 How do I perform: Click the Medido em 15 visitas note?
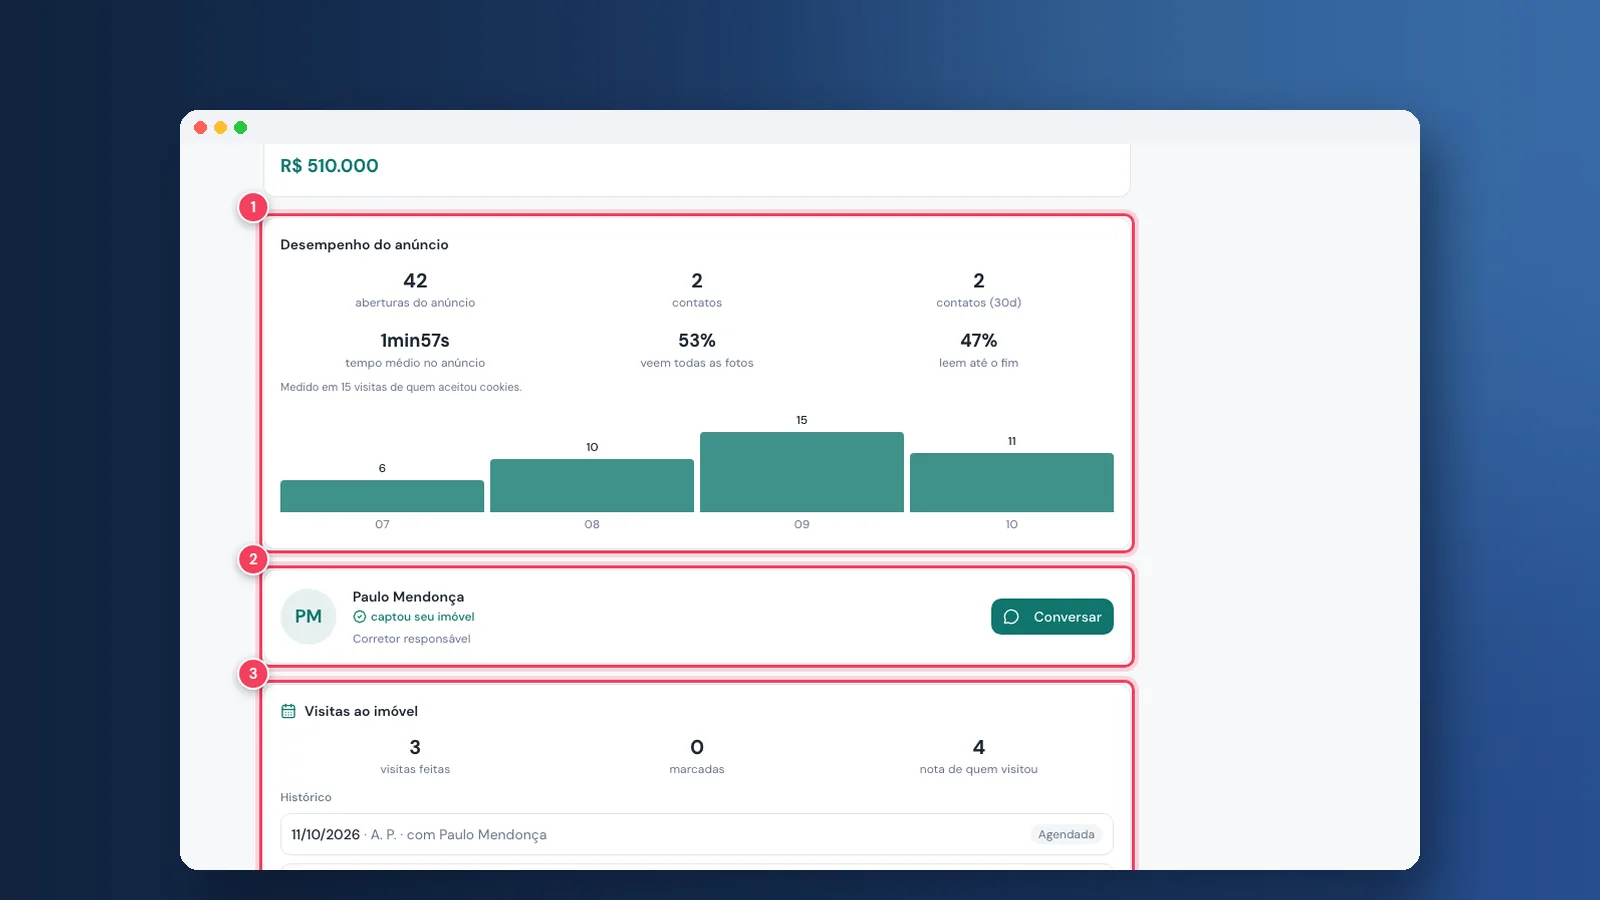401,387
